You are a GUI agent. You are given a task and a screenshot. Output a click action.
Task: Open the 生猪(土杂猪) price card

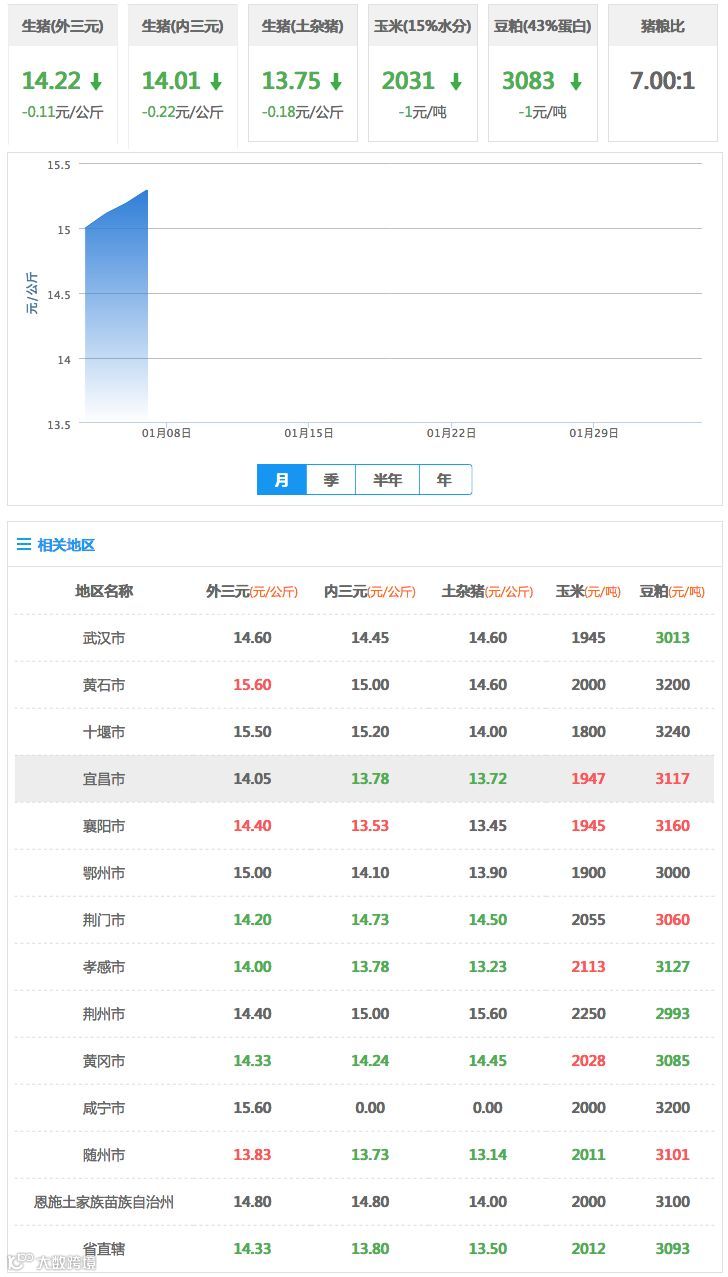(x=303, y=73)
